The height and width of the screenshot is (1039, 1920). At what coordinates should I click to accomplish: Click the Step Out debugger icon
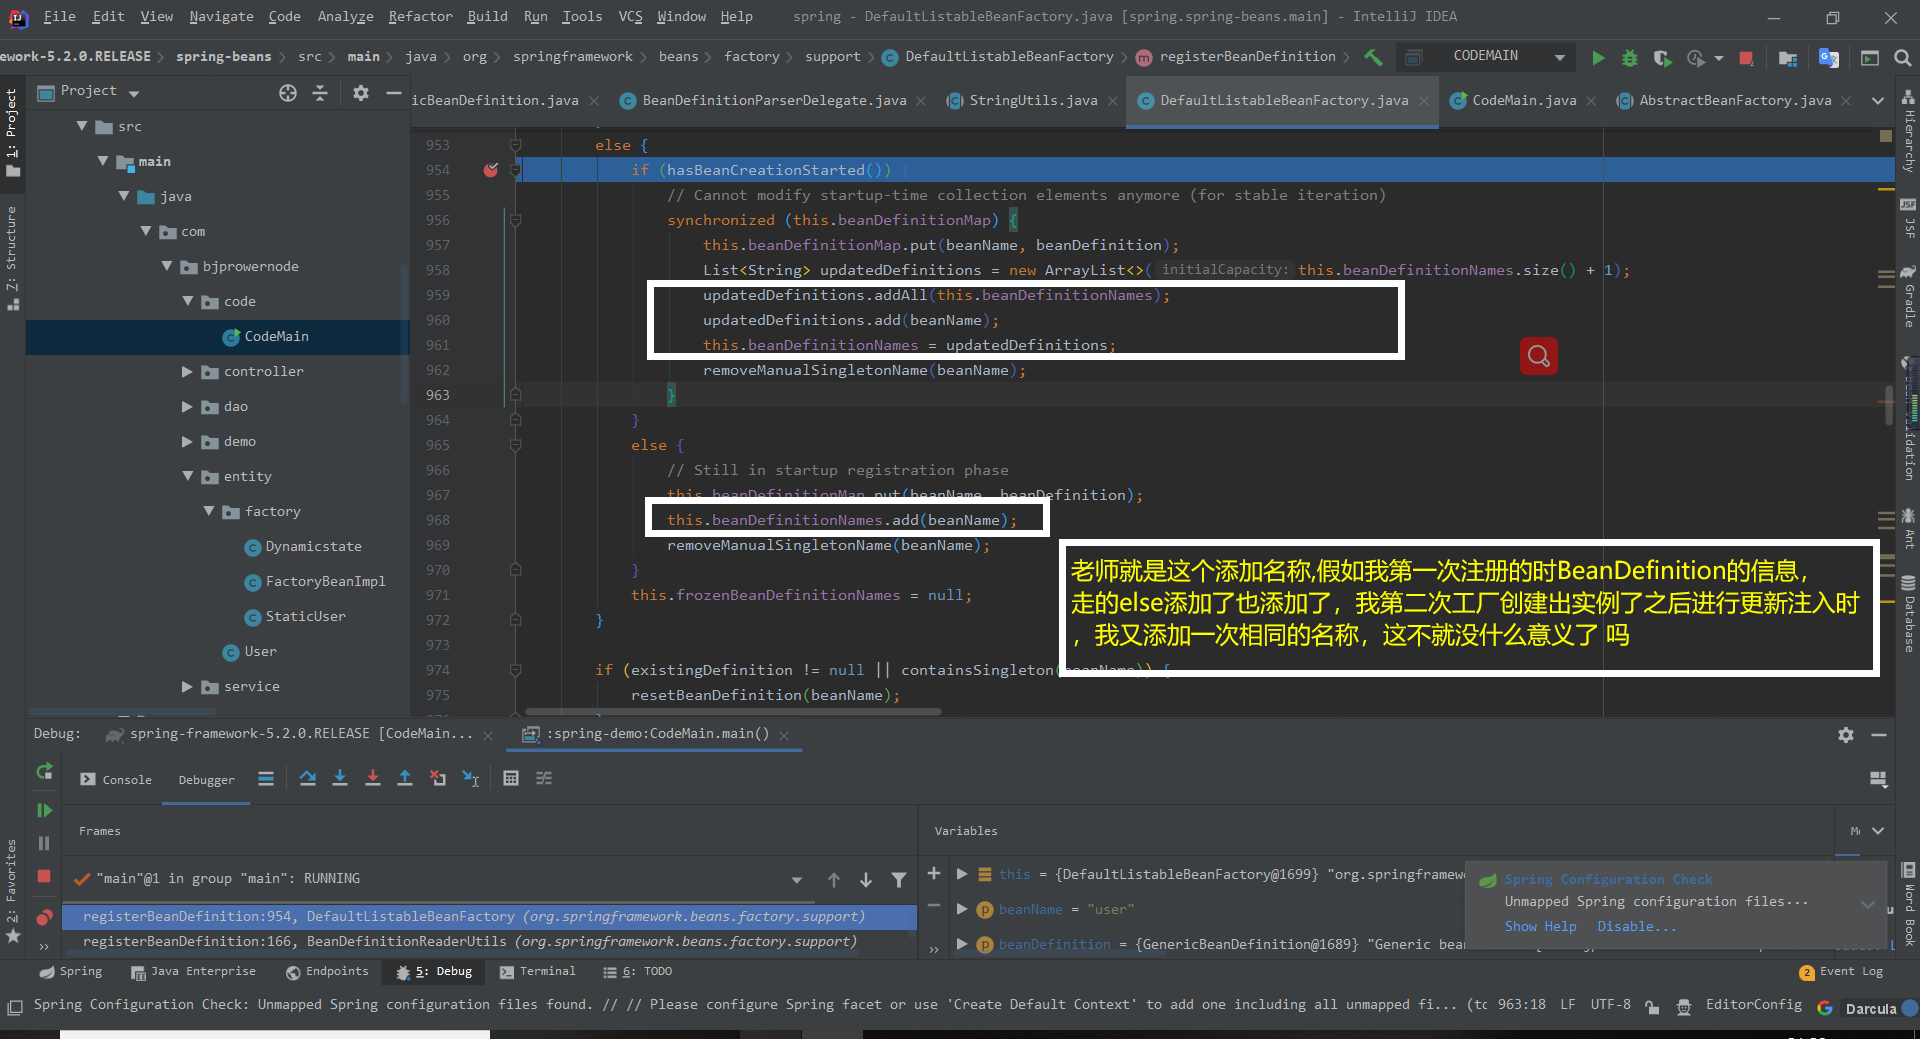click(405, 778)
